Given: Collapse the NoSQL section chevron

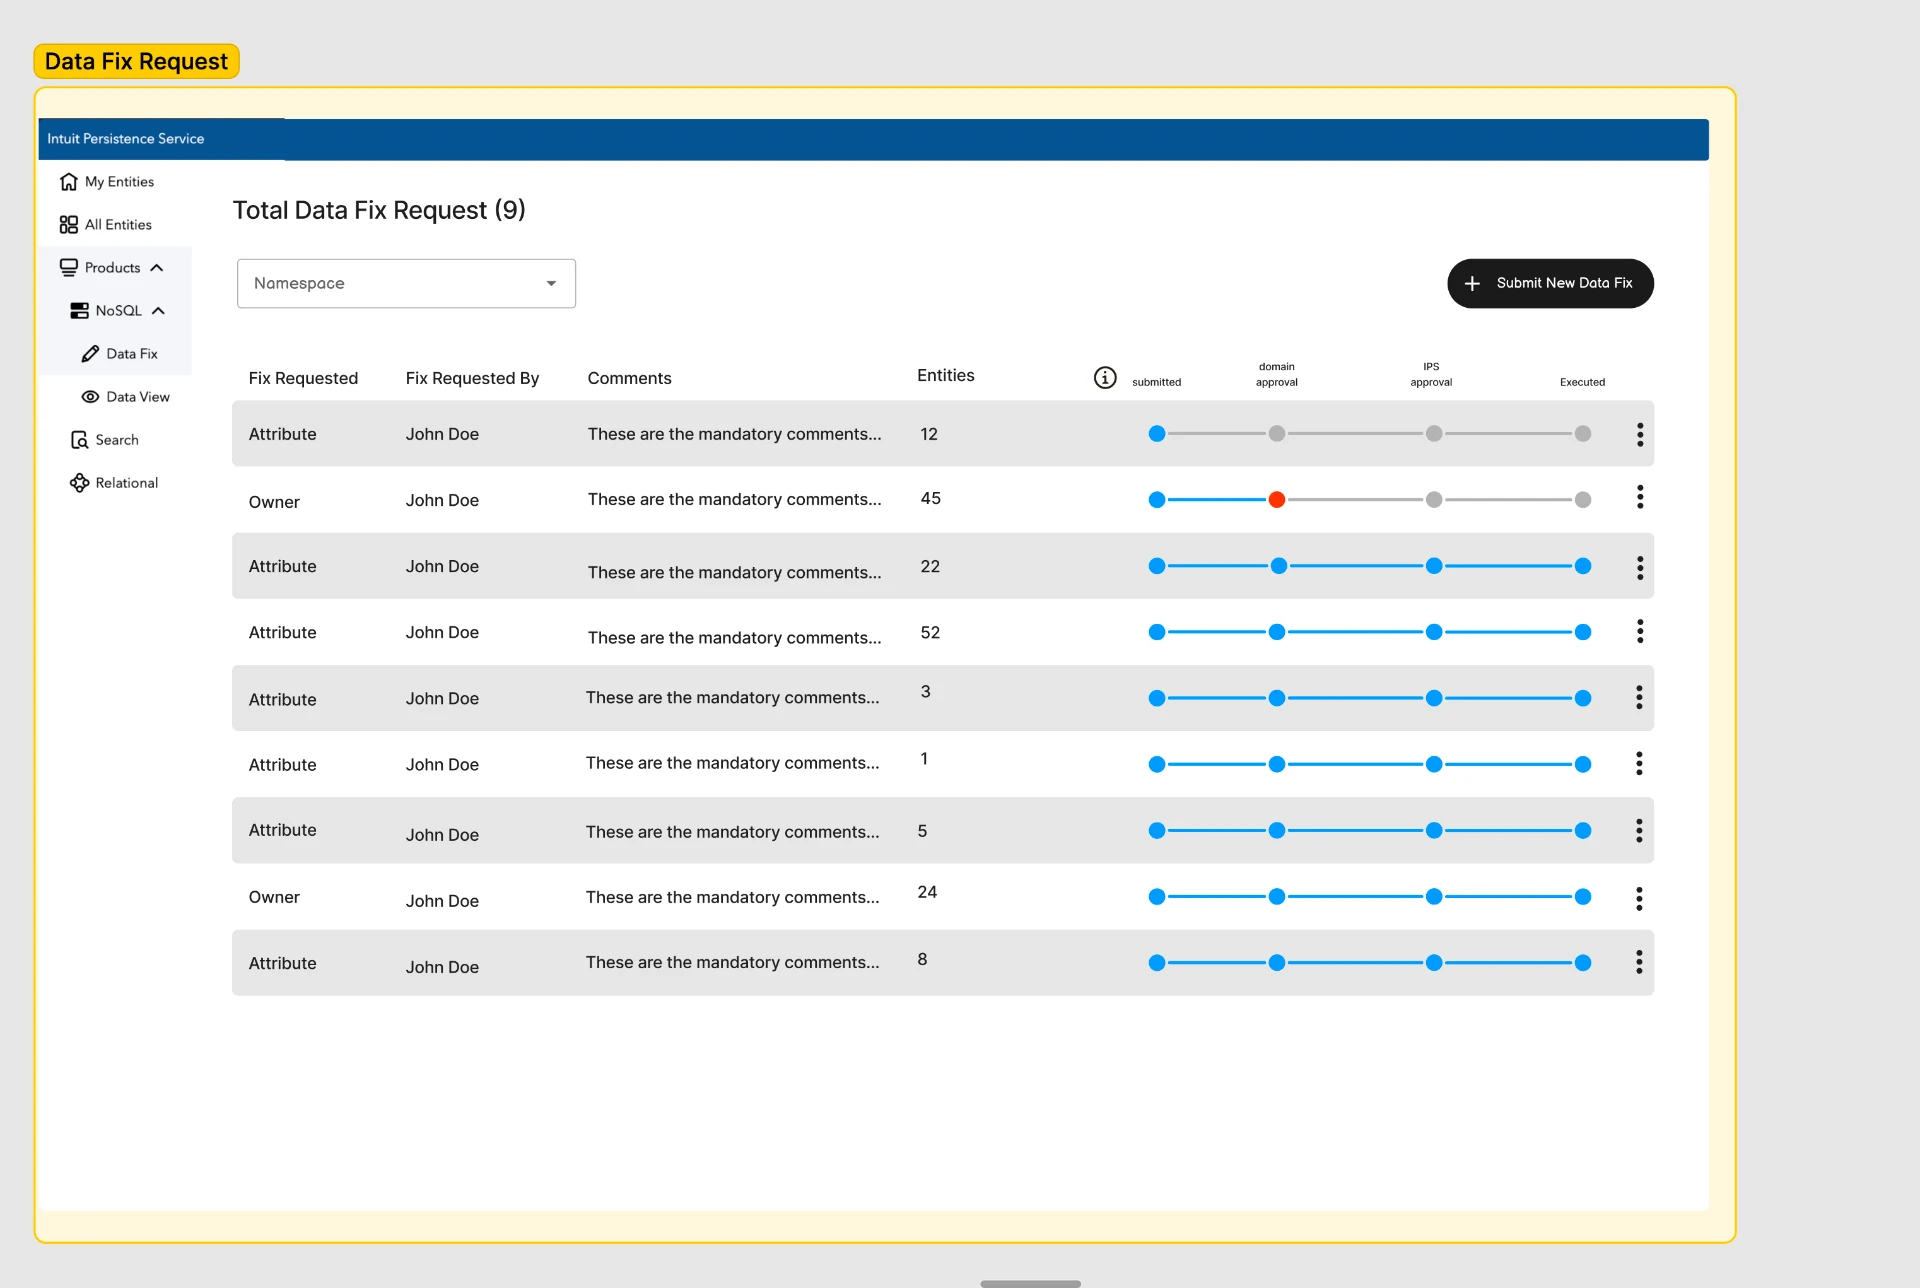Looking at the screenshot, I should coord(158,311).
